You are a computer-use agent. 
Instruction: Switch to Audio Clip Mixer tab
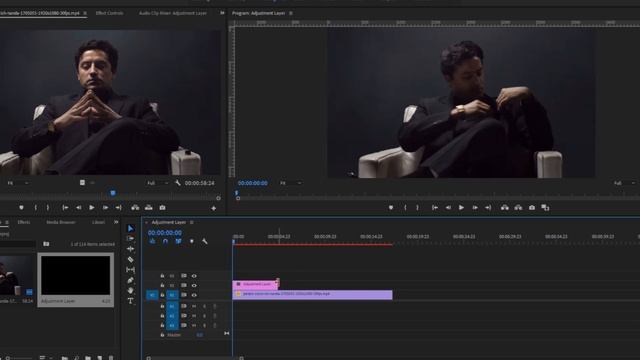click(173, 13)
